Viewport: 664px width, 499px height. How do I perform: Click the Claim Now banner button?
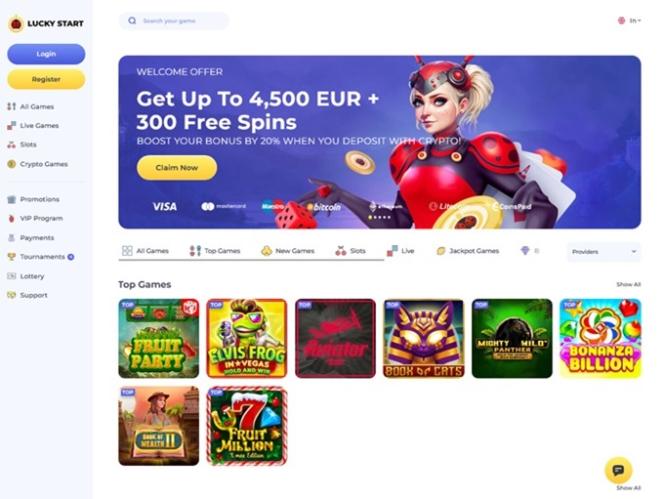point(177,168)
